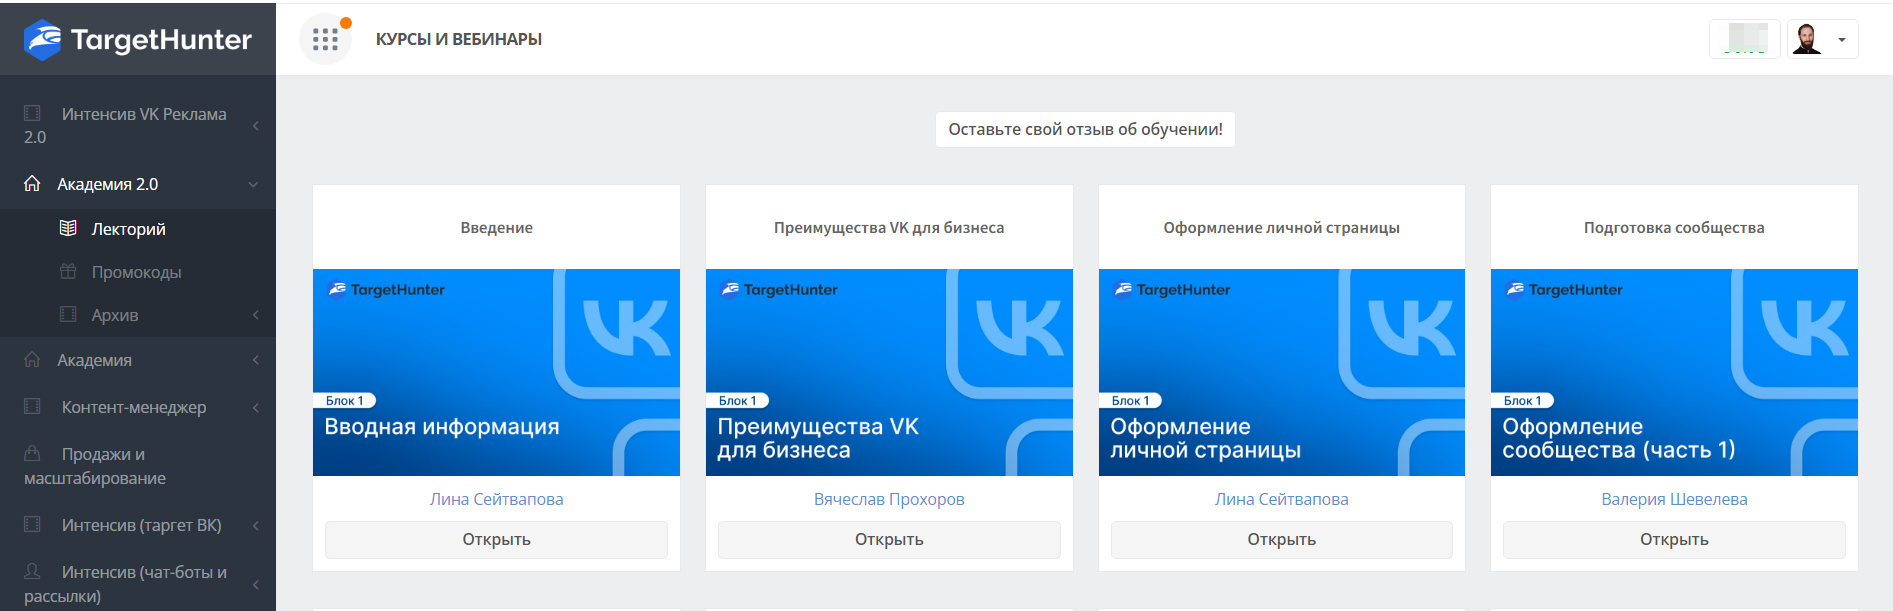Expand the Архив submenu chevron
Image resolution: width=1893 pixels, height=611 pixels.
point(255,315)
